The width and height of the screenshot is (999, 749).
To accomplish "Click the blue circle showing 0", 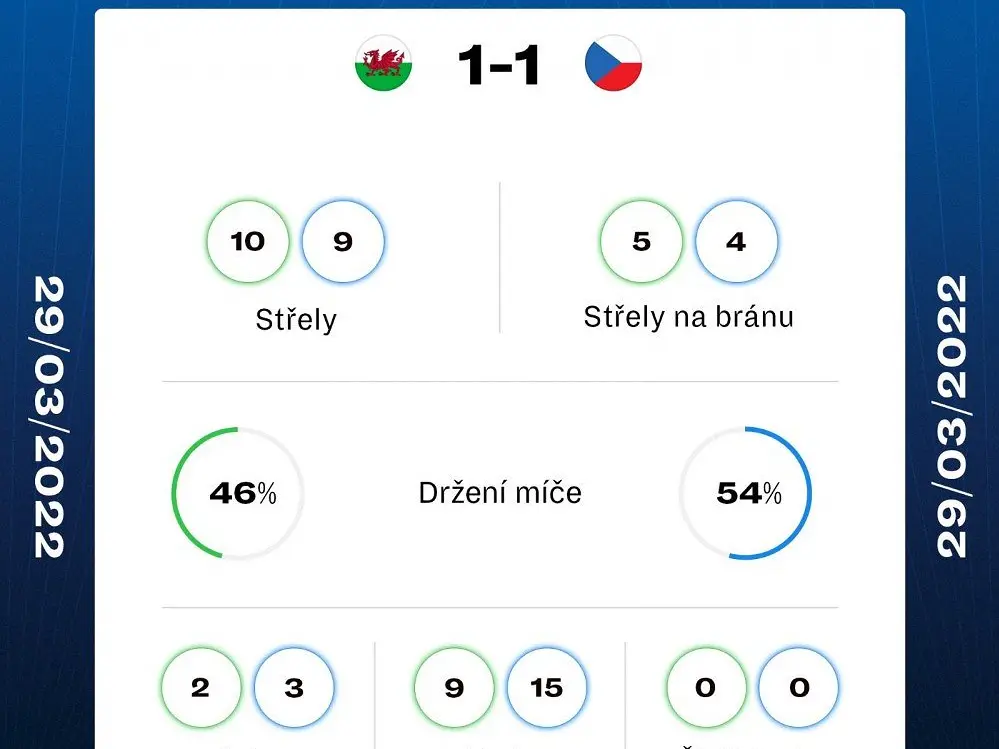I will point(799,688).
